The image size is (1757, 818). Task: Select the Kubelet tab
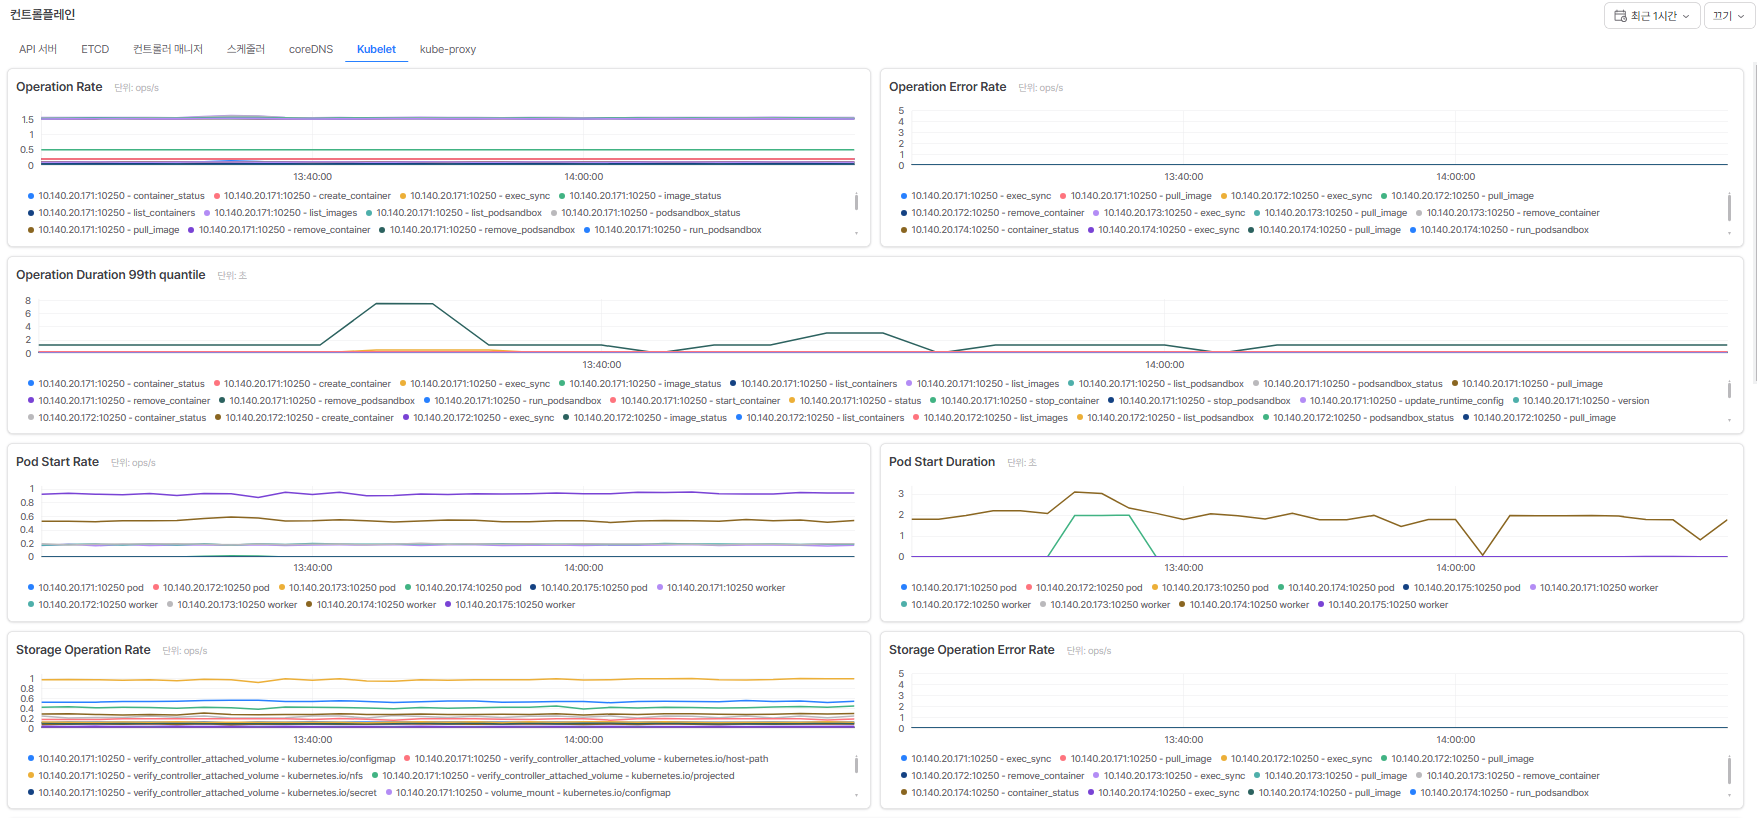click(x=376, y=49)
